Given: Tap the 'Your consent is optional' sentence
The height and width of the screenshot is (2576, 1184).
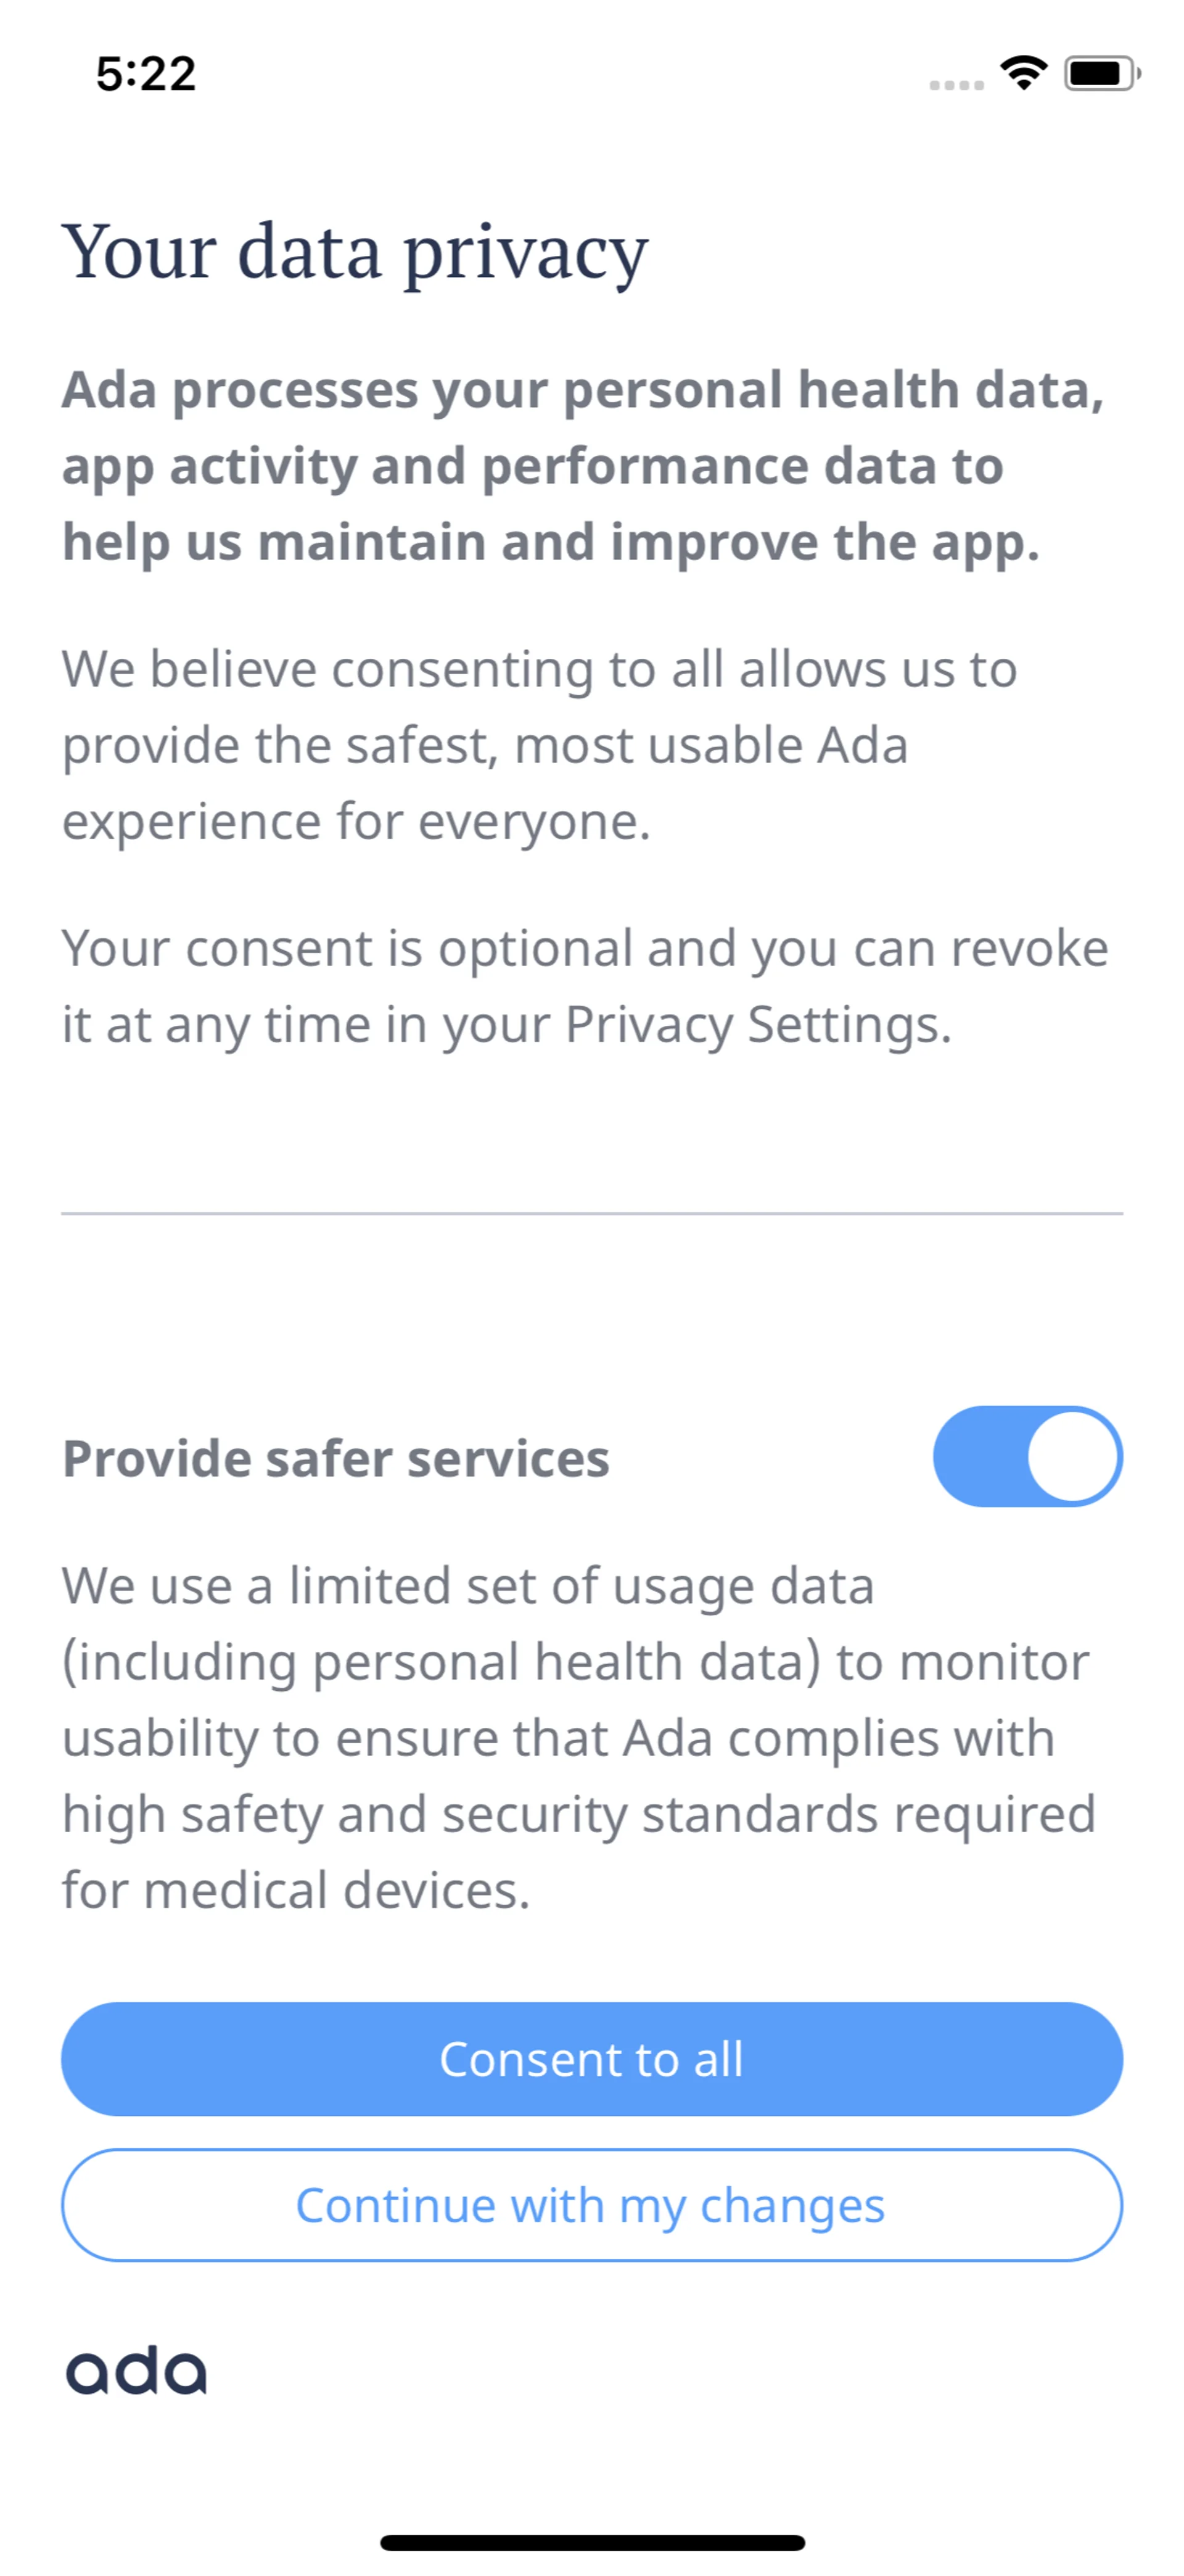Looking at the screenshot, I should 585,948.
